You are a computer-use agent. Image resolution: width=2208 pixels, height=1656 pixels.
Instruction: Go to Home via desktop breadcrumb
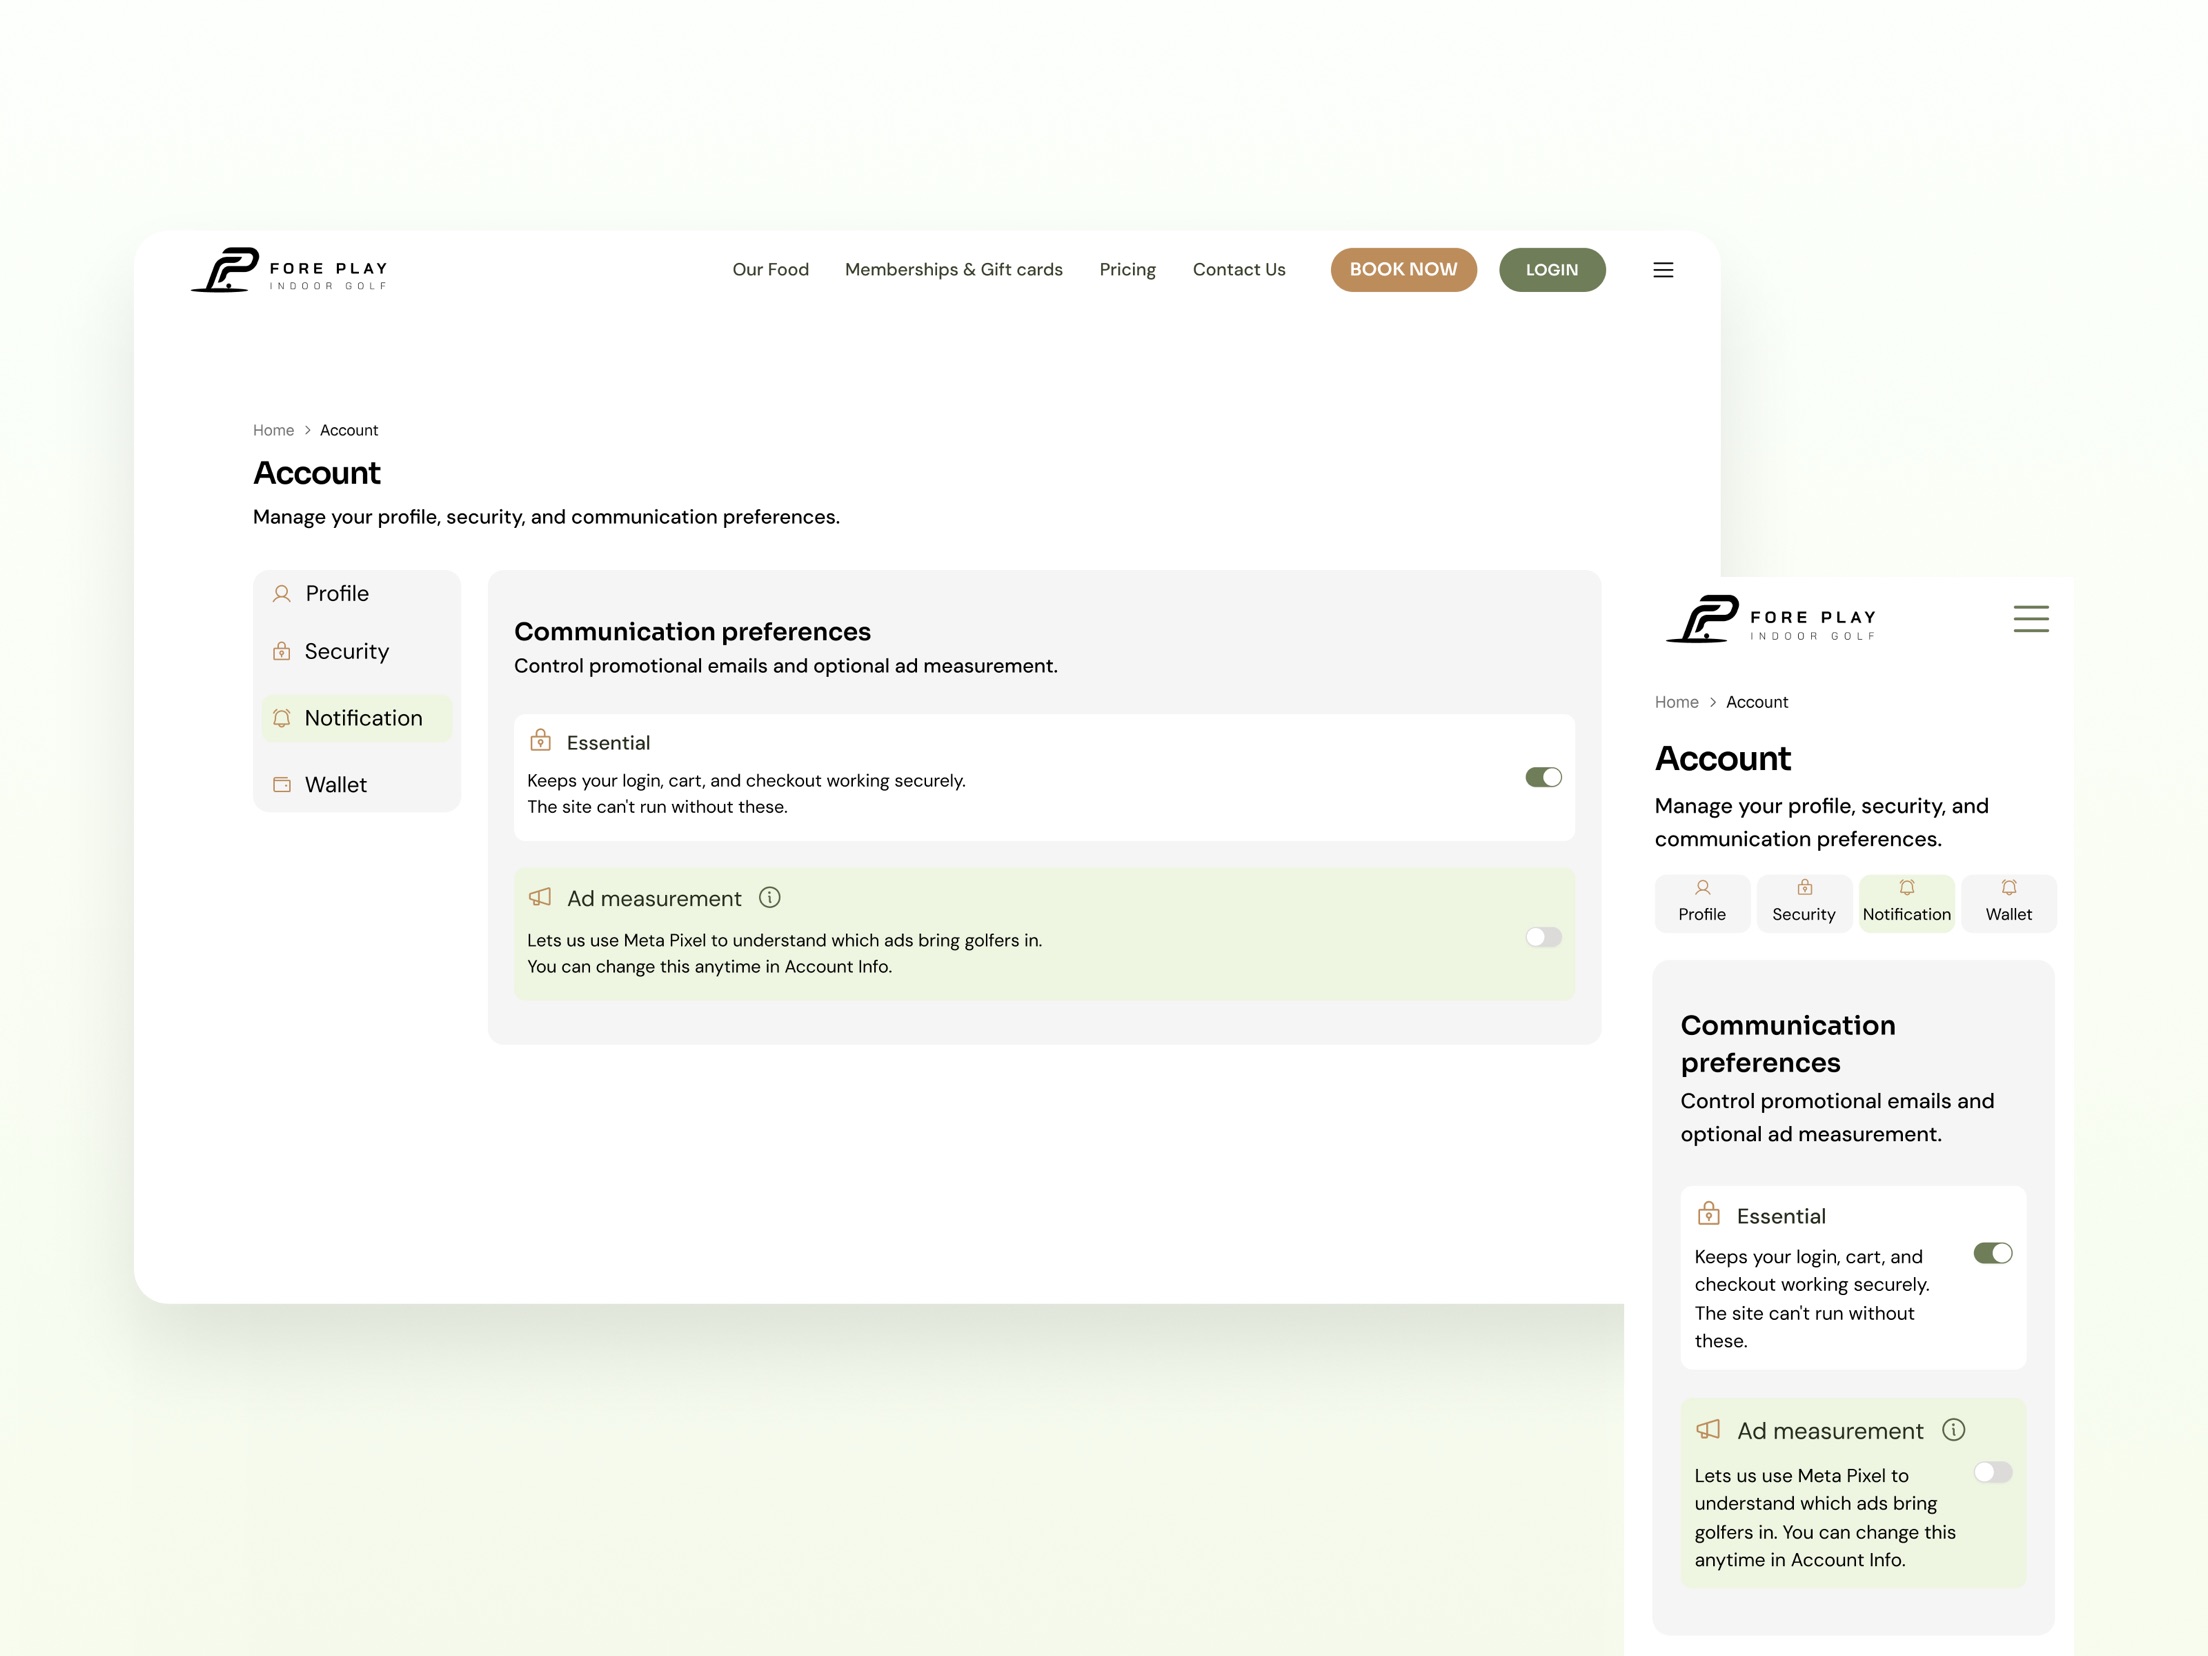coord(273,430)
